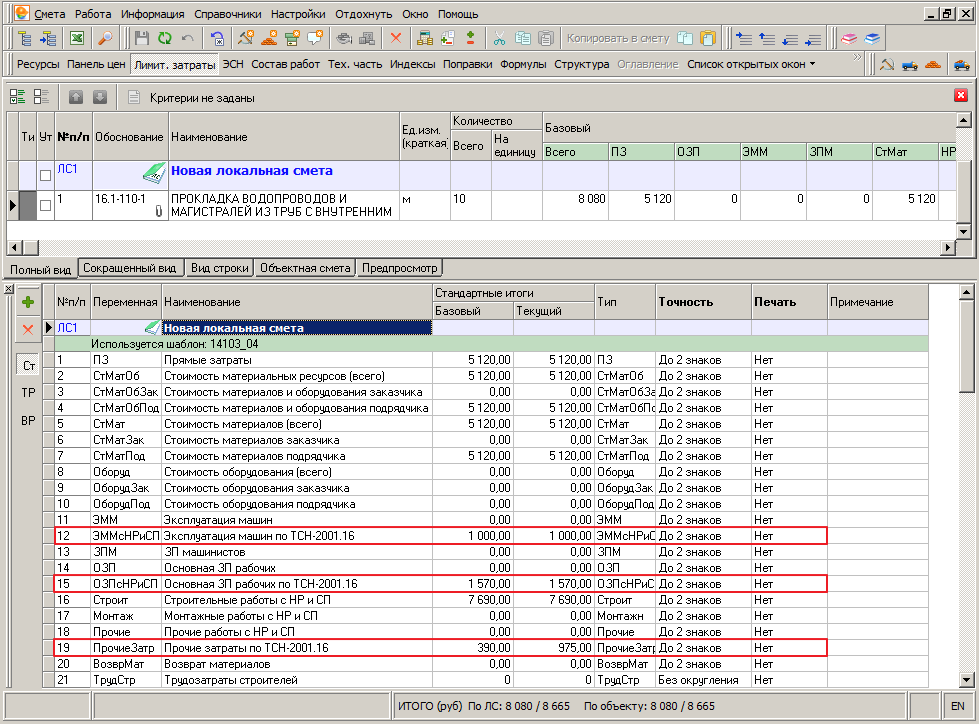Viewport: 979px width, 724px height.
Task: Switch to the Объектная смета tab
Action: 305,268
